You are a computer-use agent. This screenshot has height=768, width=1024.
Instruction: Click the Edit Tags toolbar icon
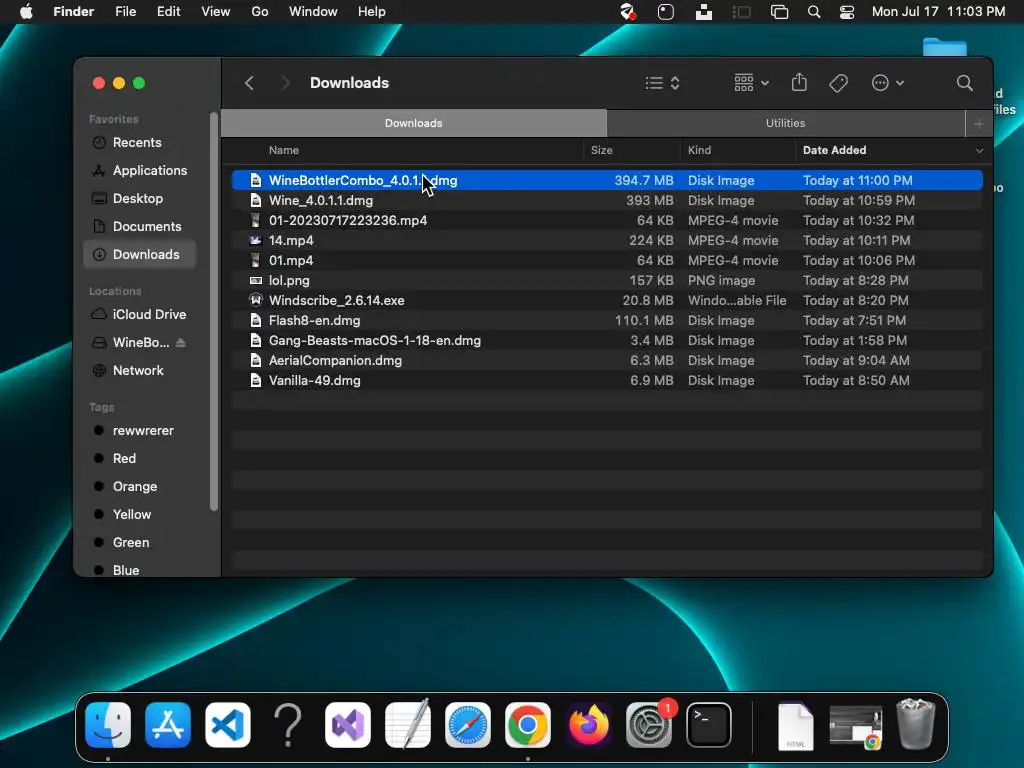pos(839,83)
